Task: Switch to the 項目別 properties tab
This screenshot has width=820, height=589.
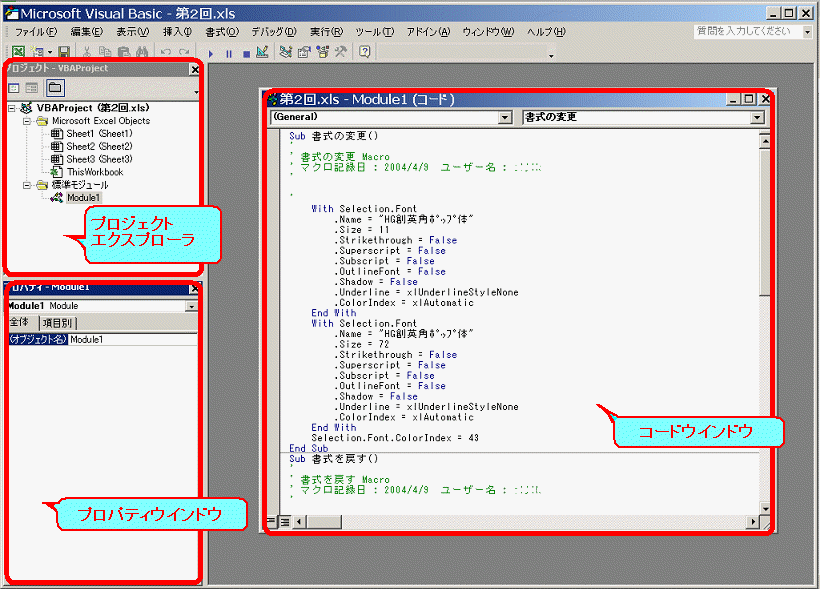Action: pyautogui.click(x=57, y=323)
